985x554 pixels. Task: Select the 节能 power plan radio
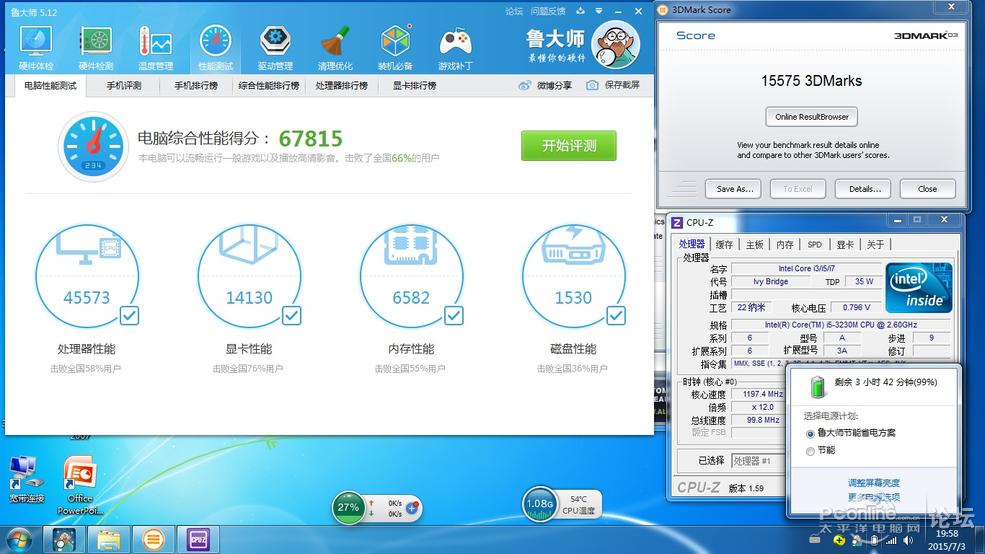(x=810, y=451)
